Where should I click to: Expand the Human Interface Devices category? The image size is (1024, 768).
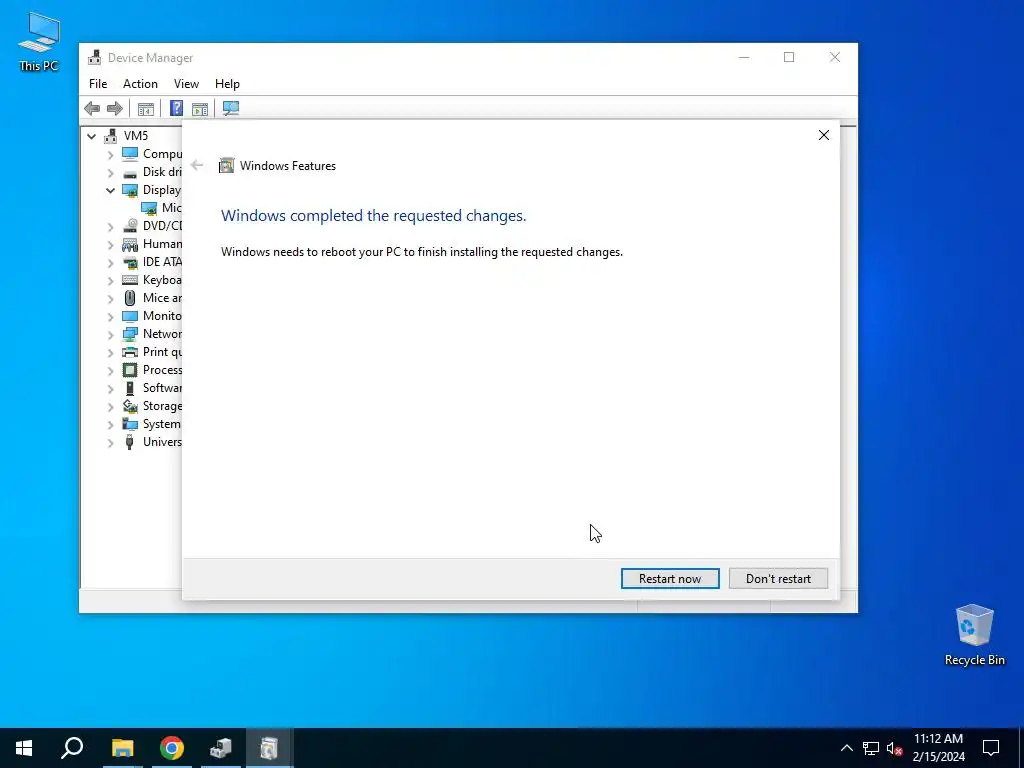click(x=110, y=245)
